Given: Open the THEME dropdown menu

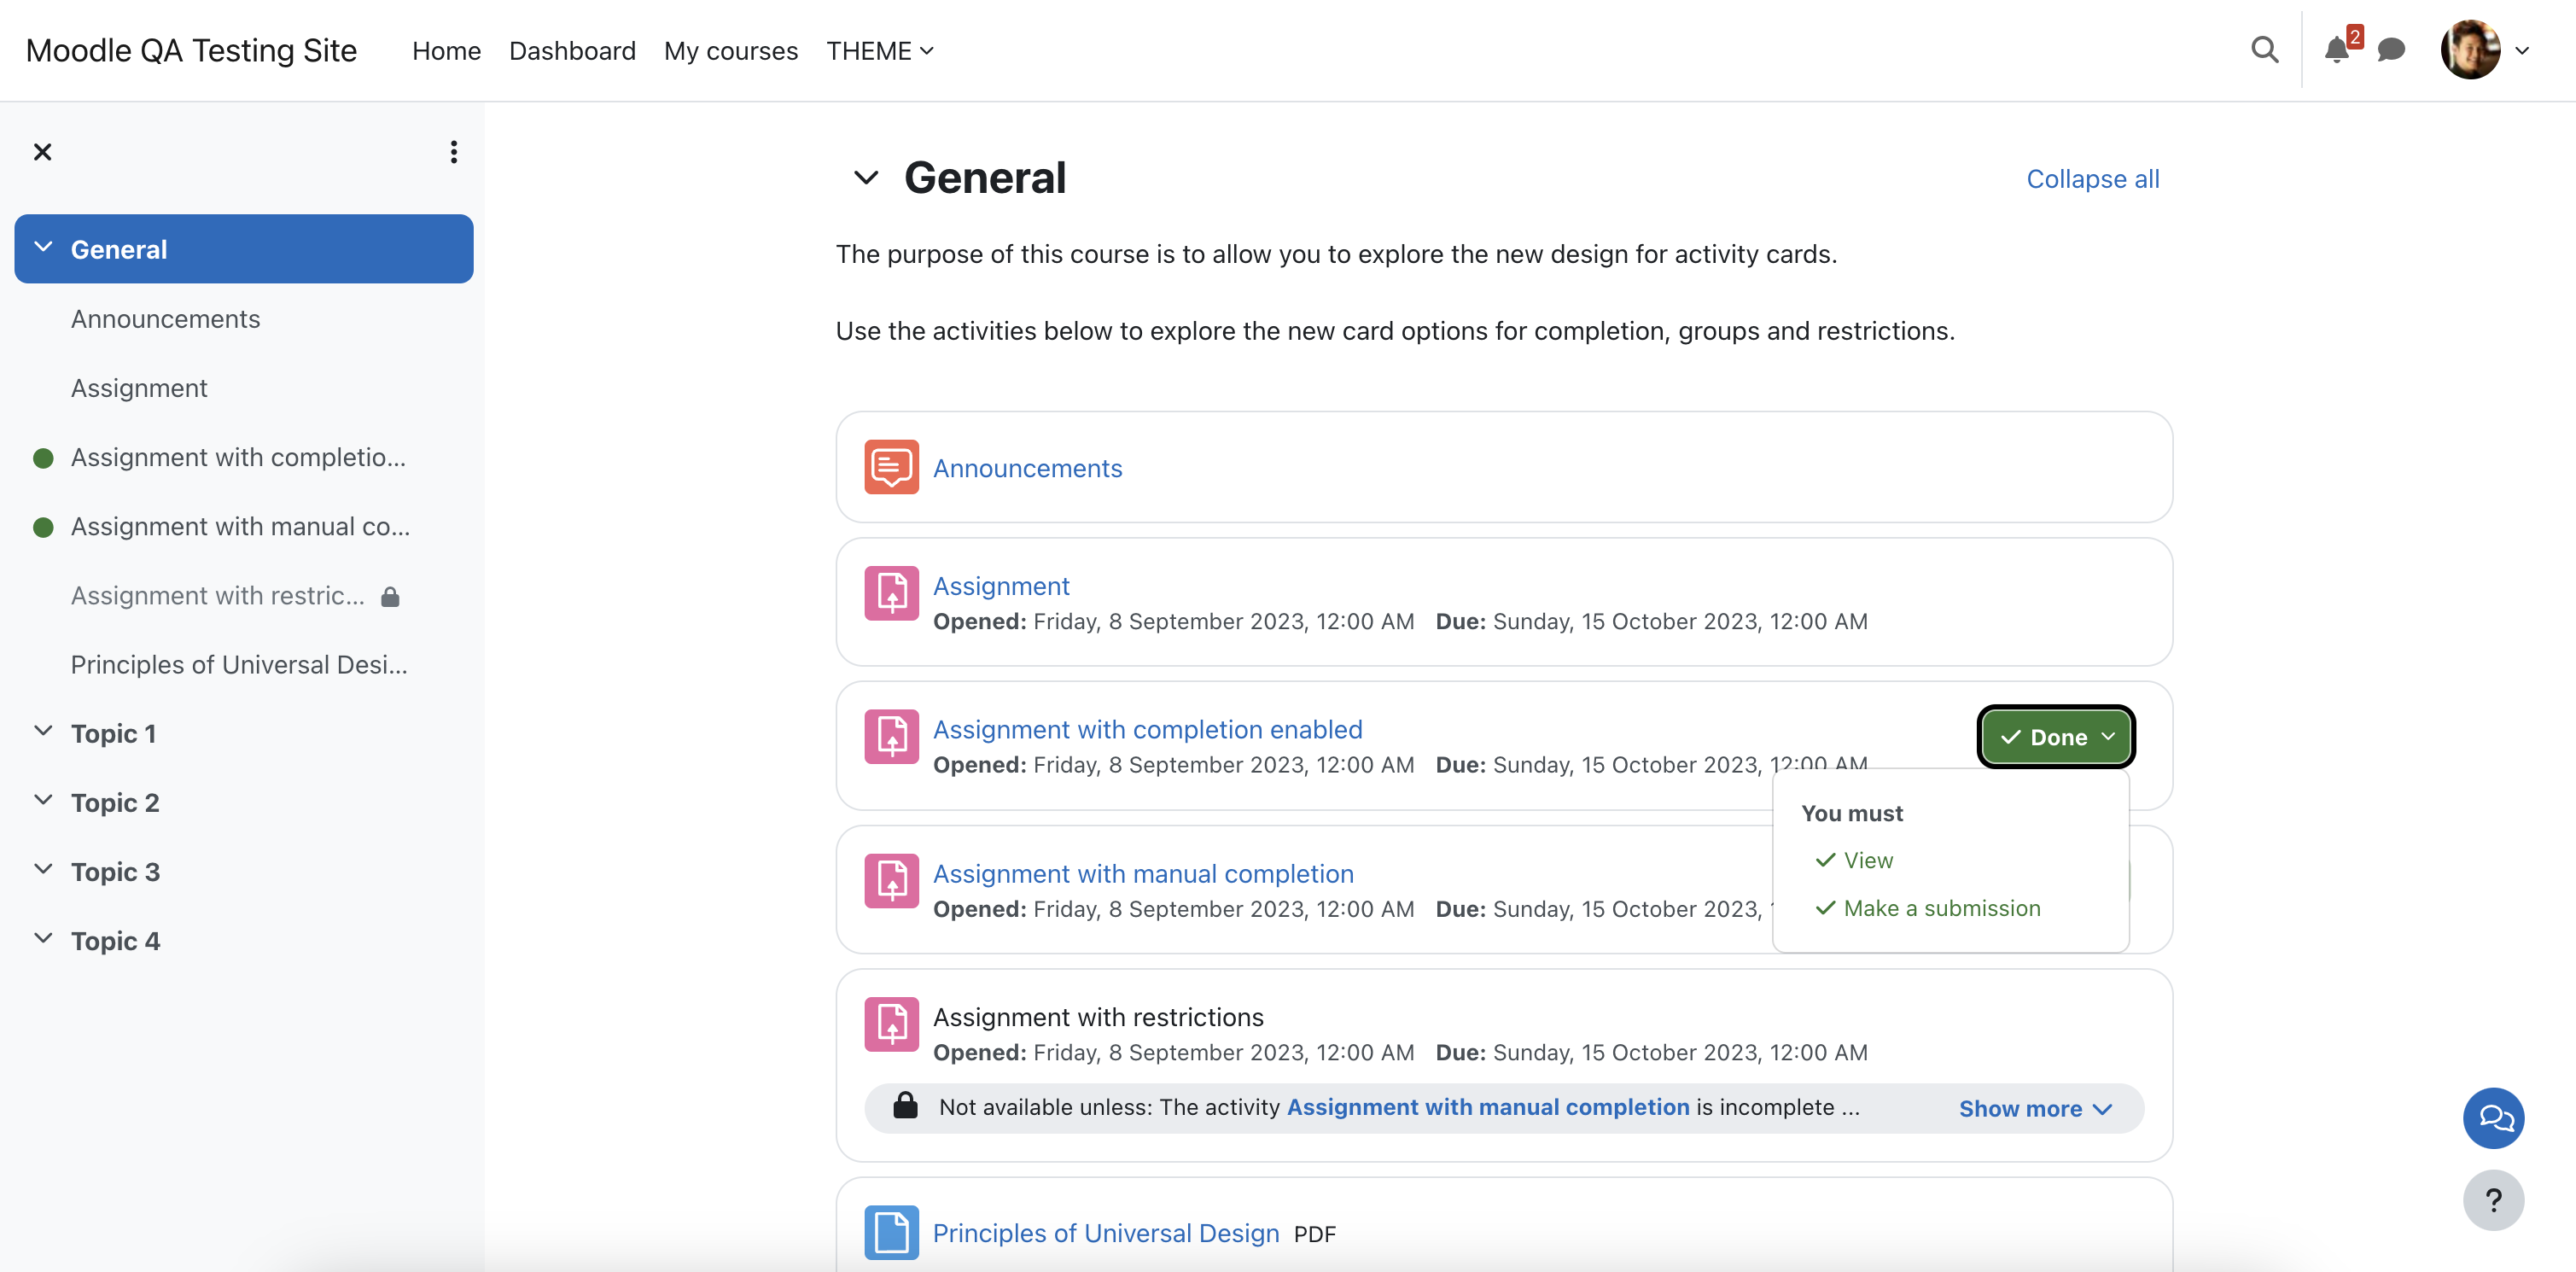Looking at the screenshot, I should click(880, 50).
